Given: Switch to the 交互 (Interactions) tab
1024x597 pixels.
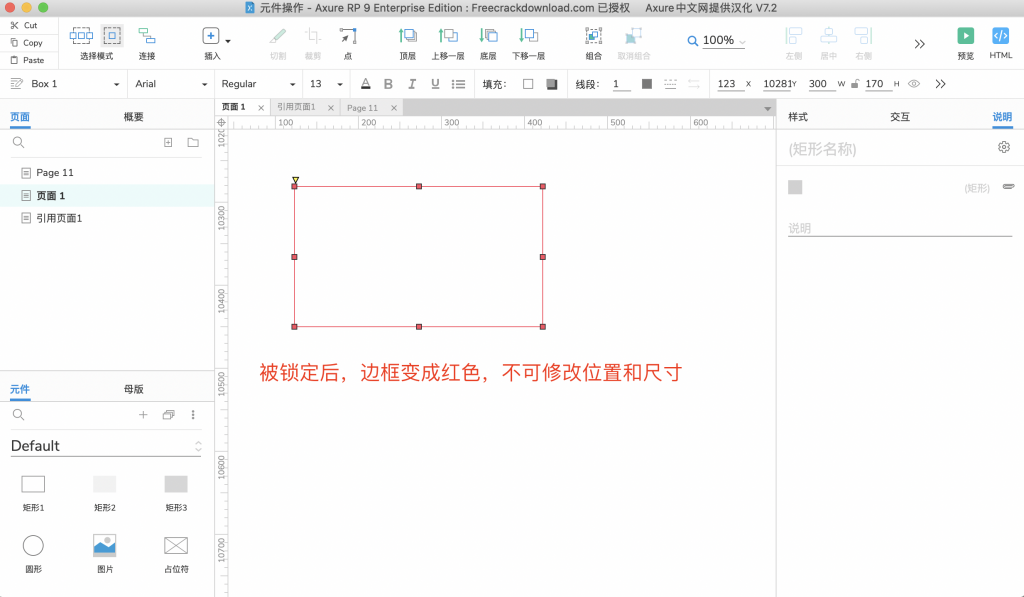Looking at the screenshot, I should 900,117.
